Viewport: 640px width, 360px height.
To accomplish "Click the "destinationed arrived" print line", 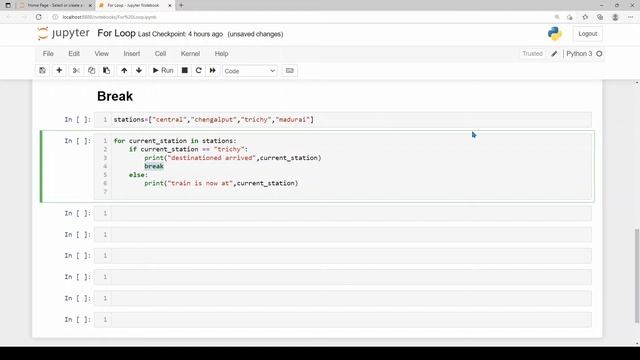I will pos(233,158).
